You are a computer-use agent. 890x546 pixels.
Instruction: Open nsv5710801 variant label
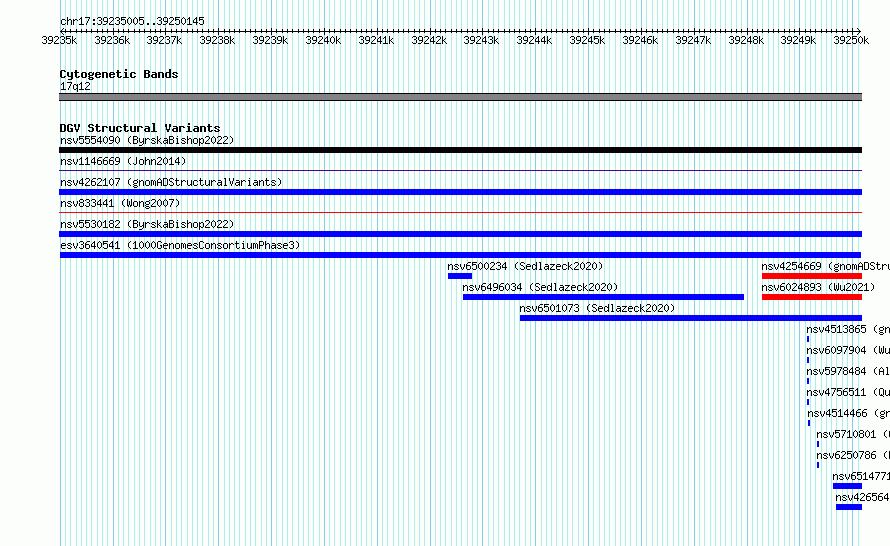tap(853, 434)
